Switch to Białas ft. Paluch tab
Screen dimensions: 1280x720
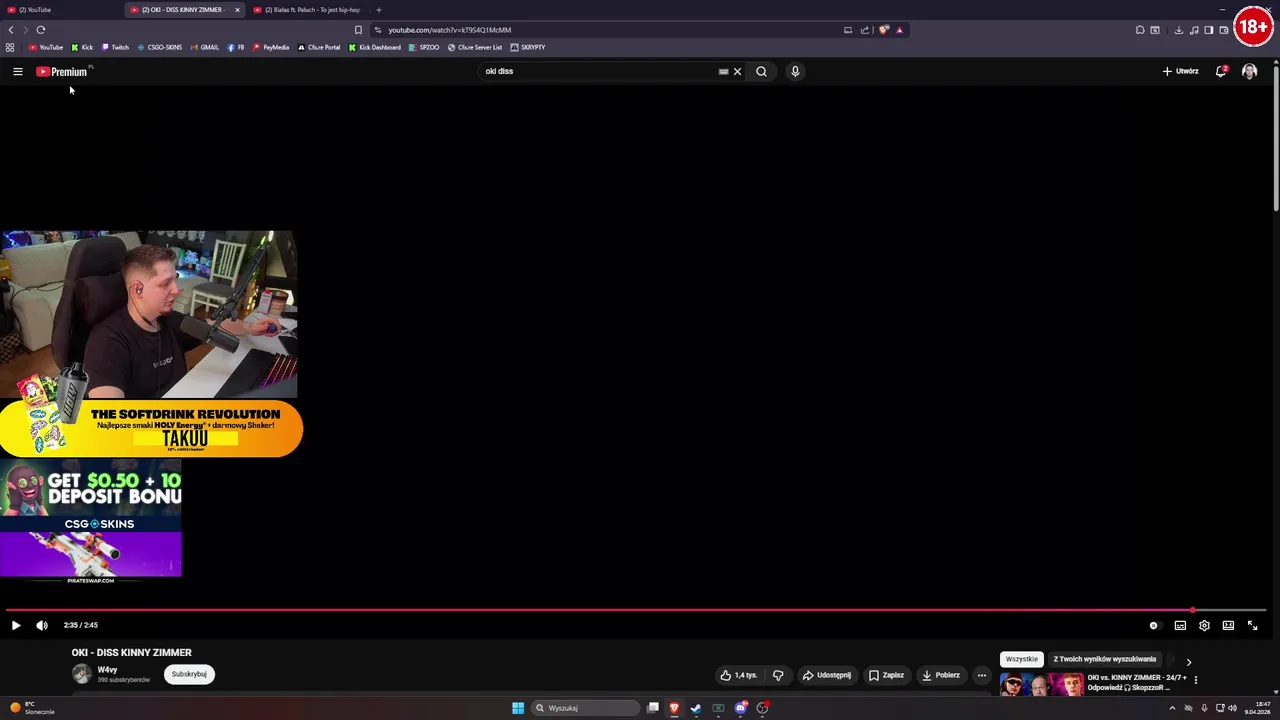[312, 10]
